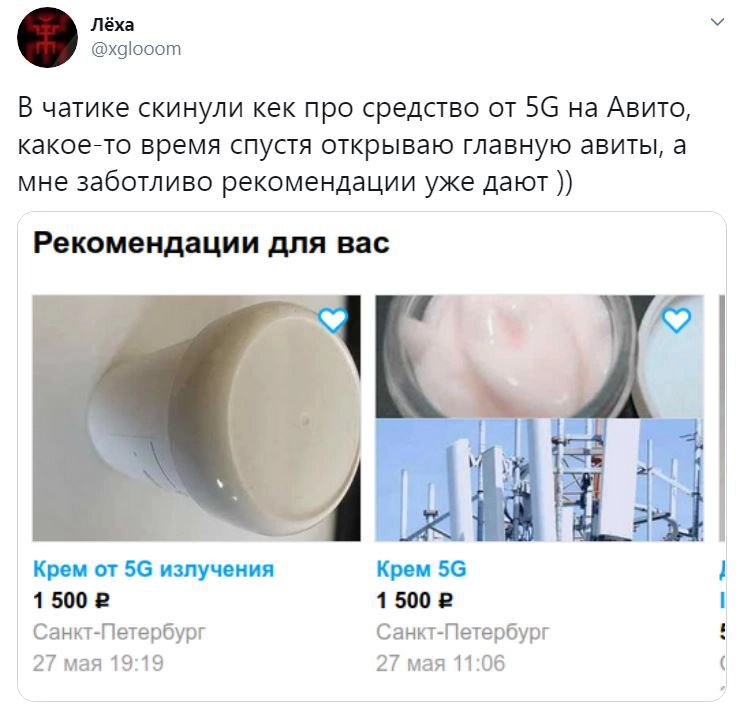Click the tweet text about 5G на Авито
This screenshot has height=710, width=741.
click(354, 145)
